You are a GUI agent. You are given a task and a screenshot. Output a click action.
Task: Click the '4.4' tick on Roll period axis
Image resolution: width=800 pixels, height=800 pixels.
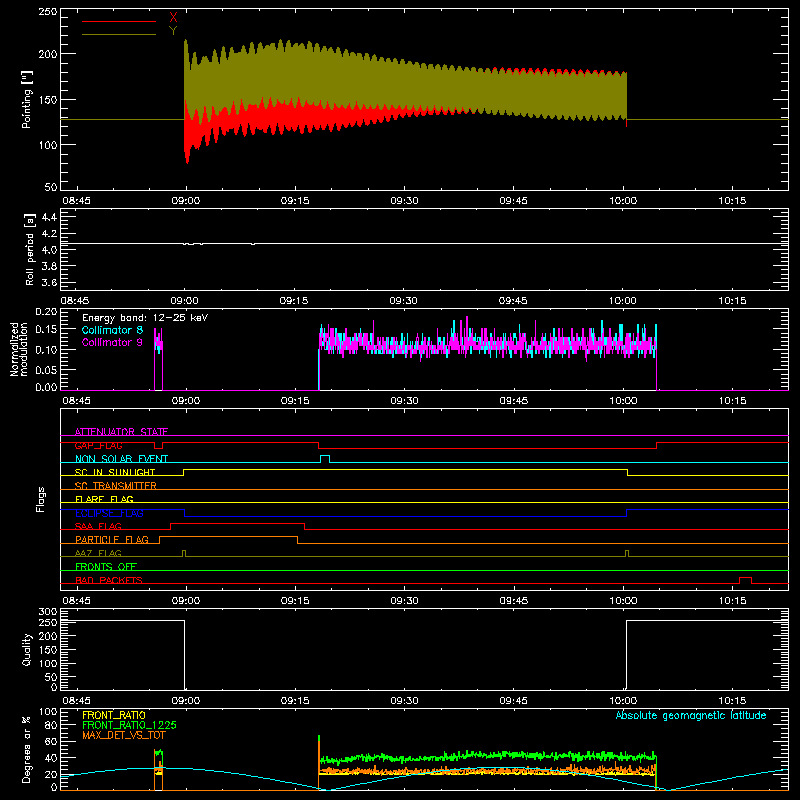[x=49, y=217]
